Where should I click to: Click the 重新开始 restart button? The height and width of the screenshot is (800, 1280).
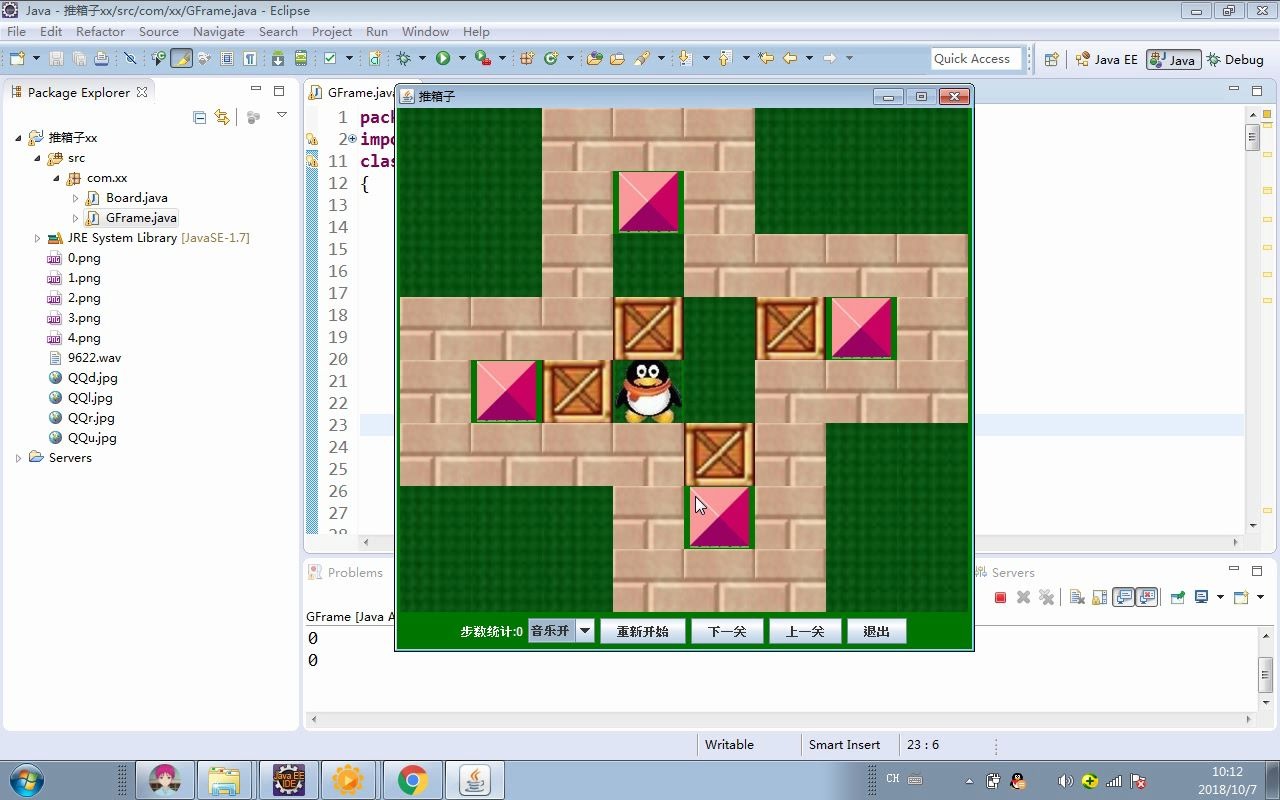coord(642,631)
